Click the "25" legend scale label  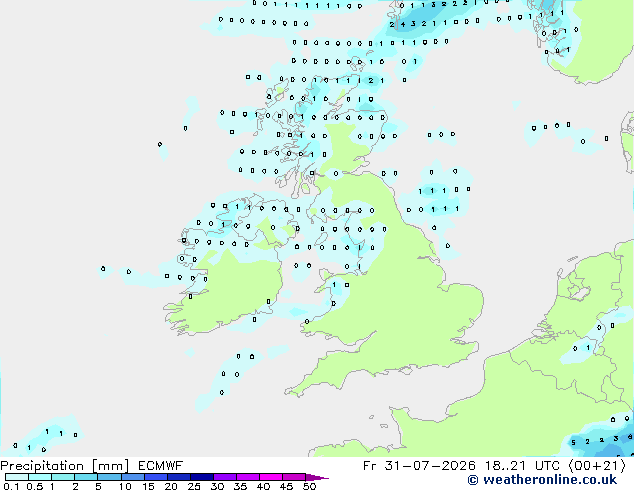pyautogui.click(x=194, y=486)
